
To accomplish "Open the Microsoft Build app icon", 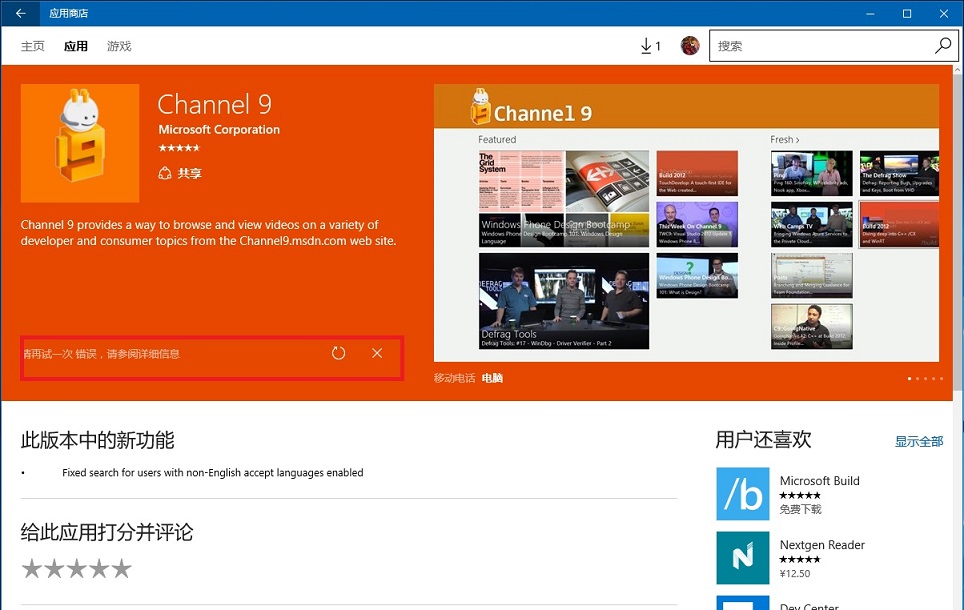I will pos(743,494).
